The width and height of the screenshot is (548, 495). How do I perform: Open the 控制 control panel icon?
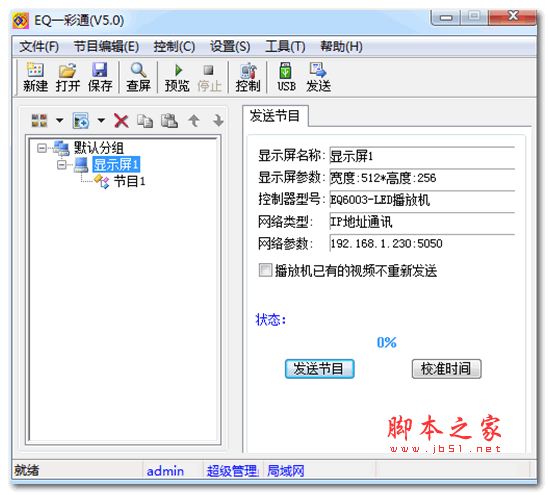248,77
